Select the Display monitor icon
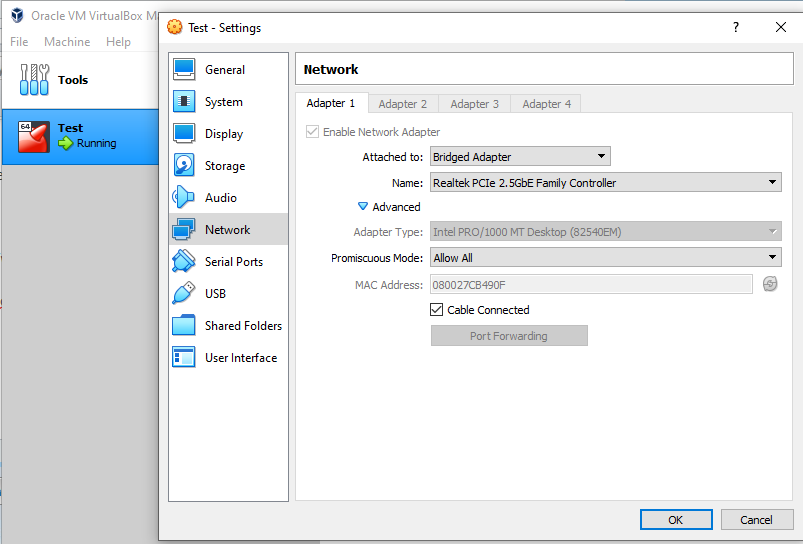The width and height of the screenshot is (803, 544). [184, 133]
